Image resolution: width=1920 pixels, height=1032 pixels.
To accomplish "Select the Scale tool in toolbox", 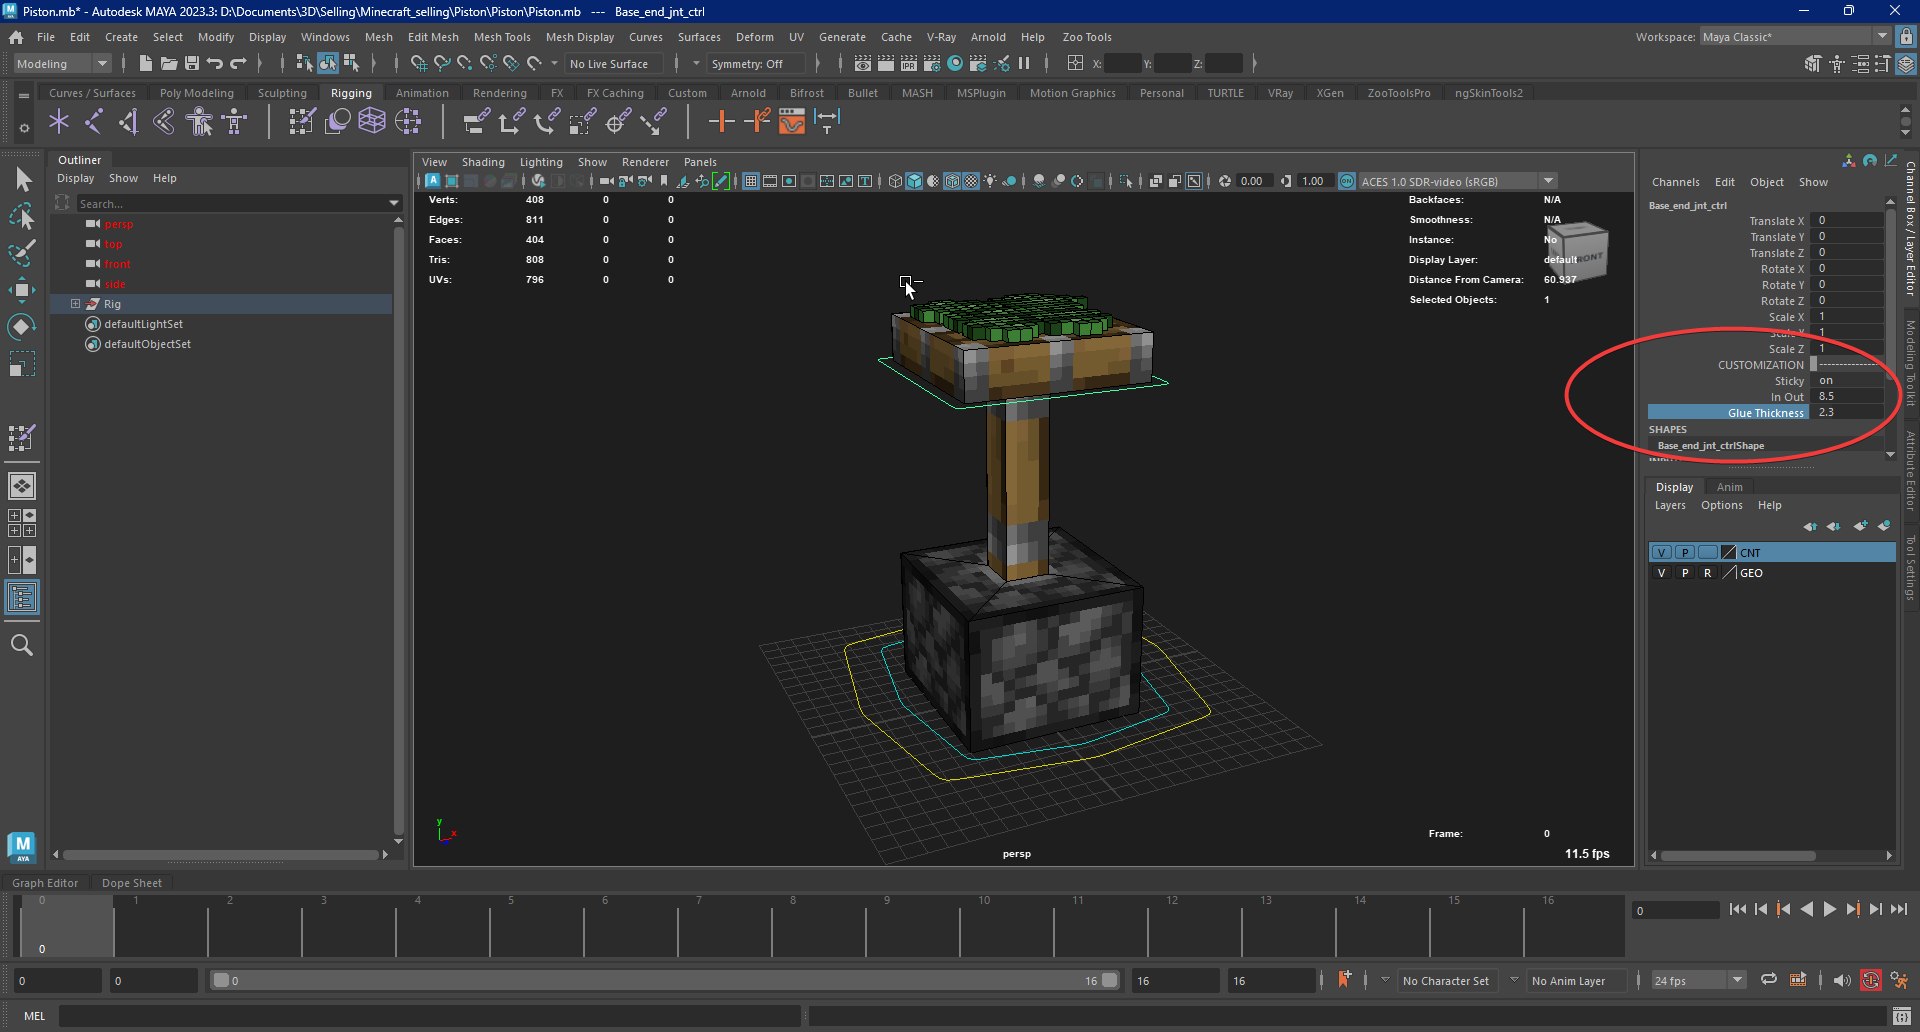I will coord(22,364).
